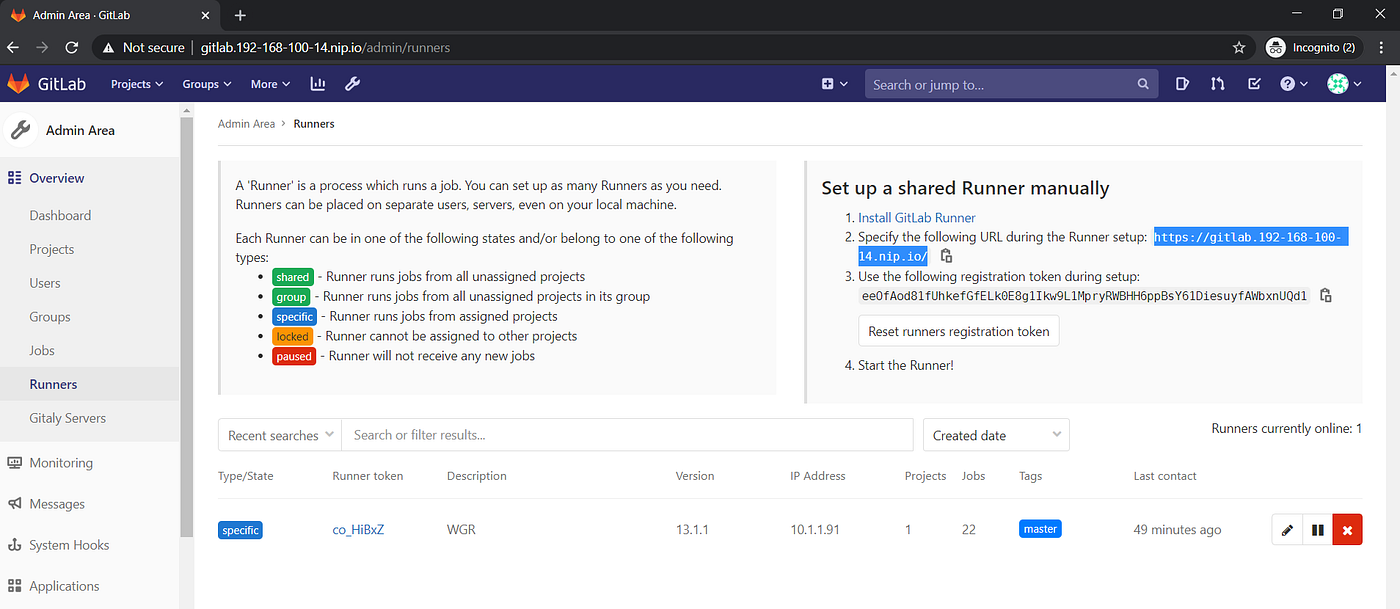Click Reset runners registration token button
The height and width of the screenshot is (609, 1400).
958,331
